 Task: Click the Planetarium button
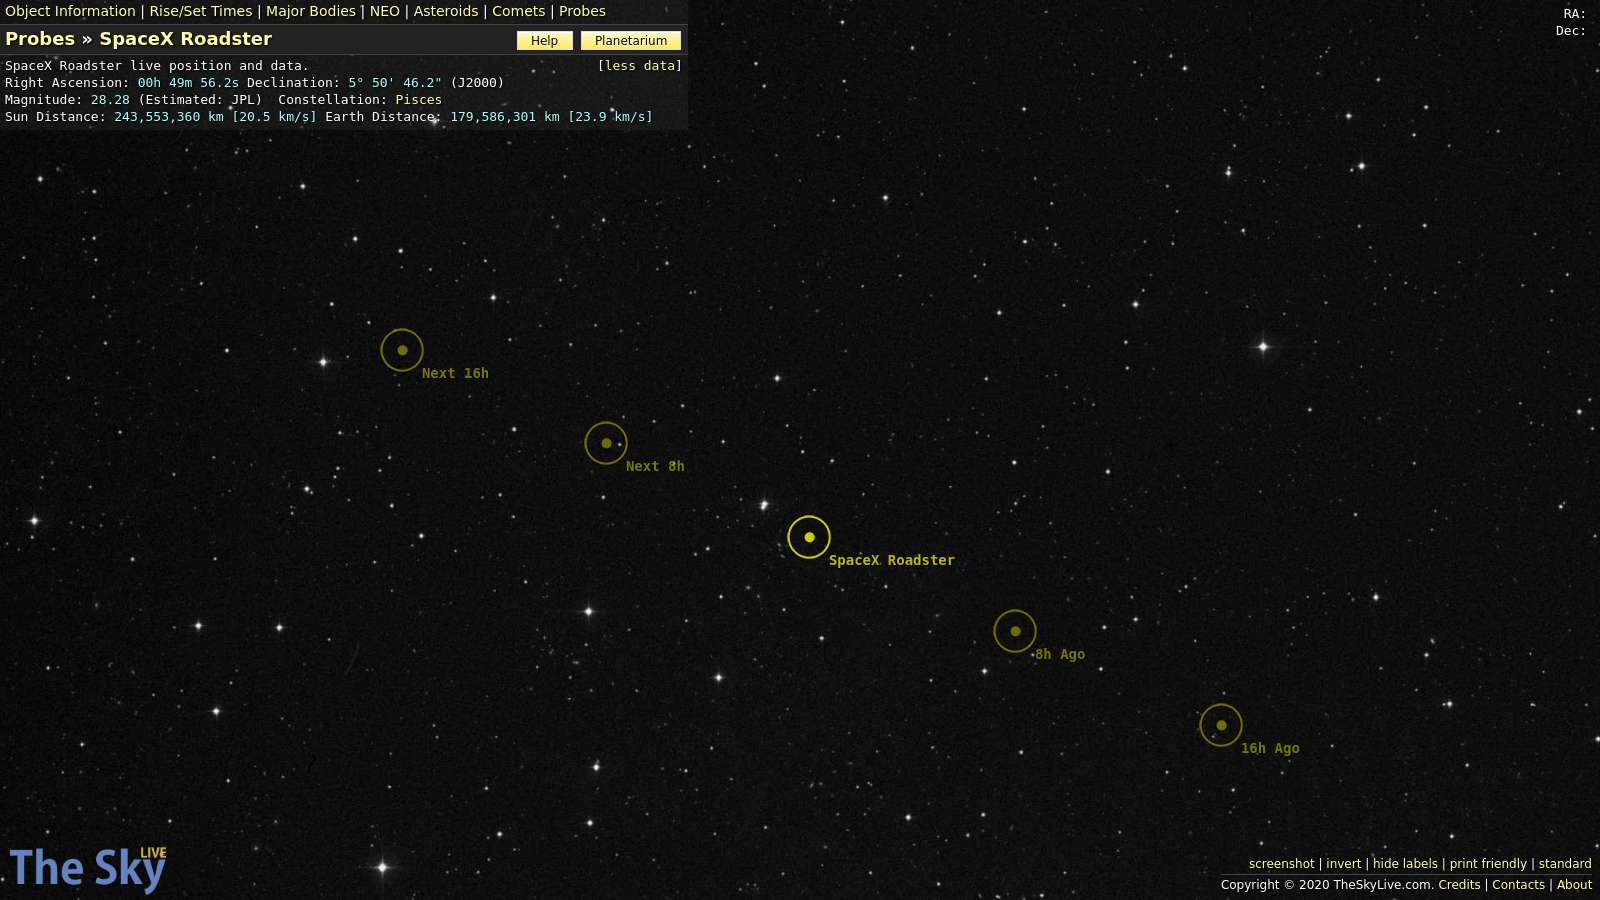point(631,40)
